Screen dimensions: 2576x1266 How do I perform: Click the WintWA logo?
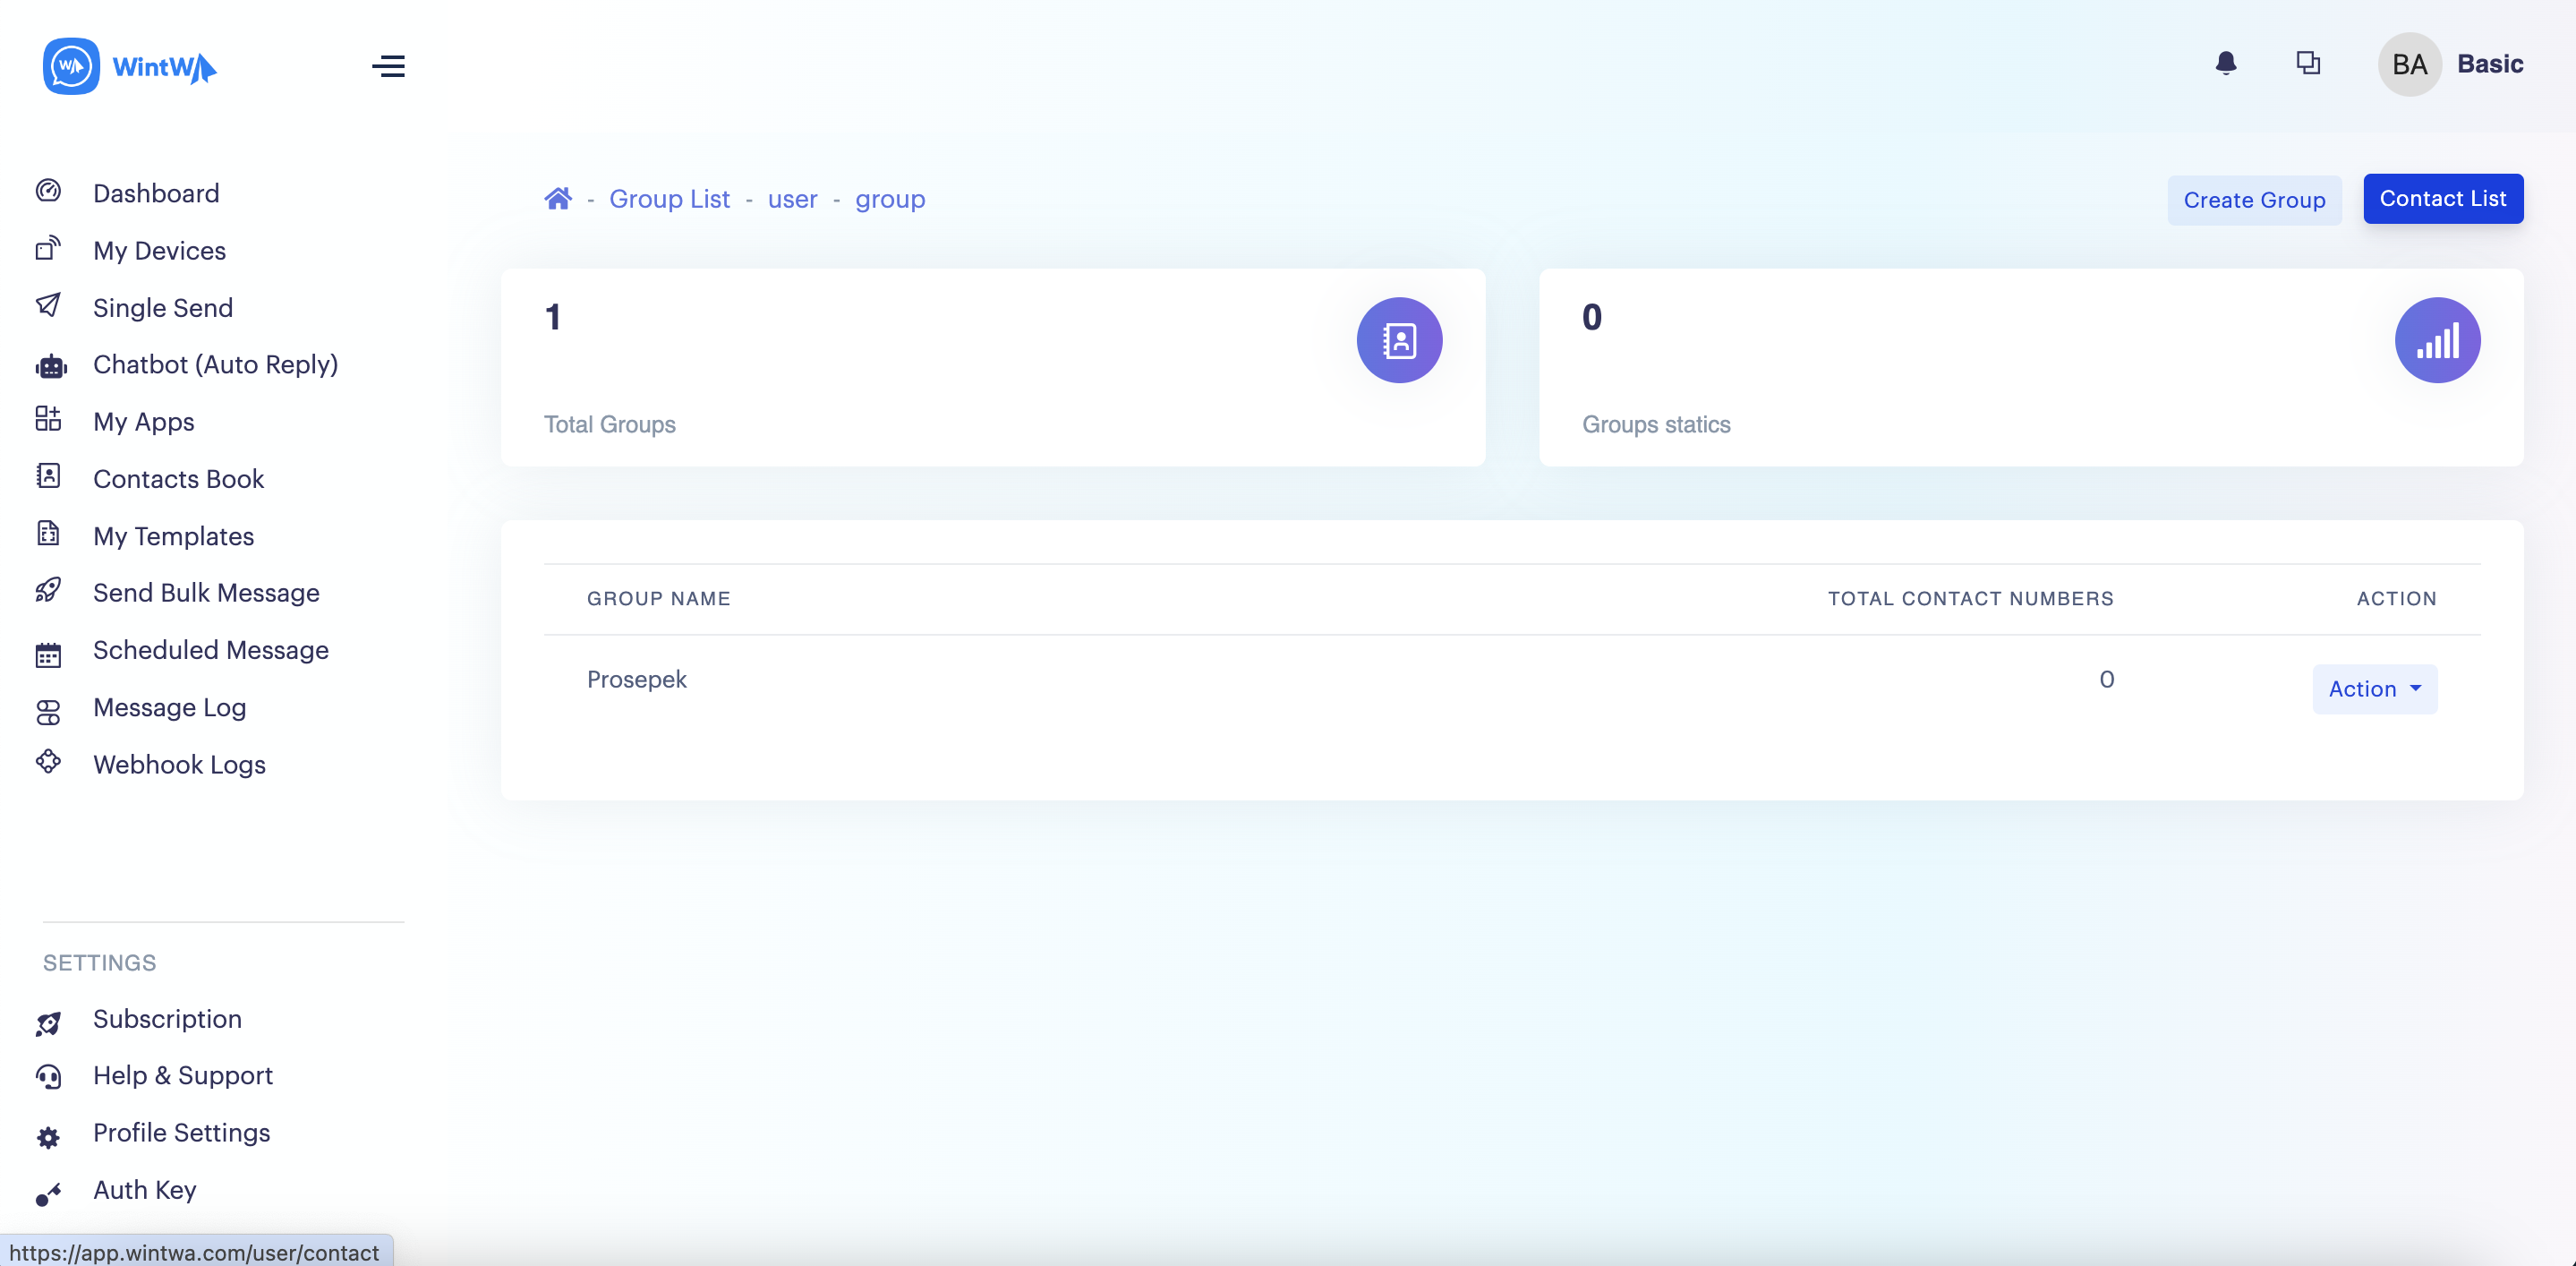pyautogui.click(x=130, y=67)
